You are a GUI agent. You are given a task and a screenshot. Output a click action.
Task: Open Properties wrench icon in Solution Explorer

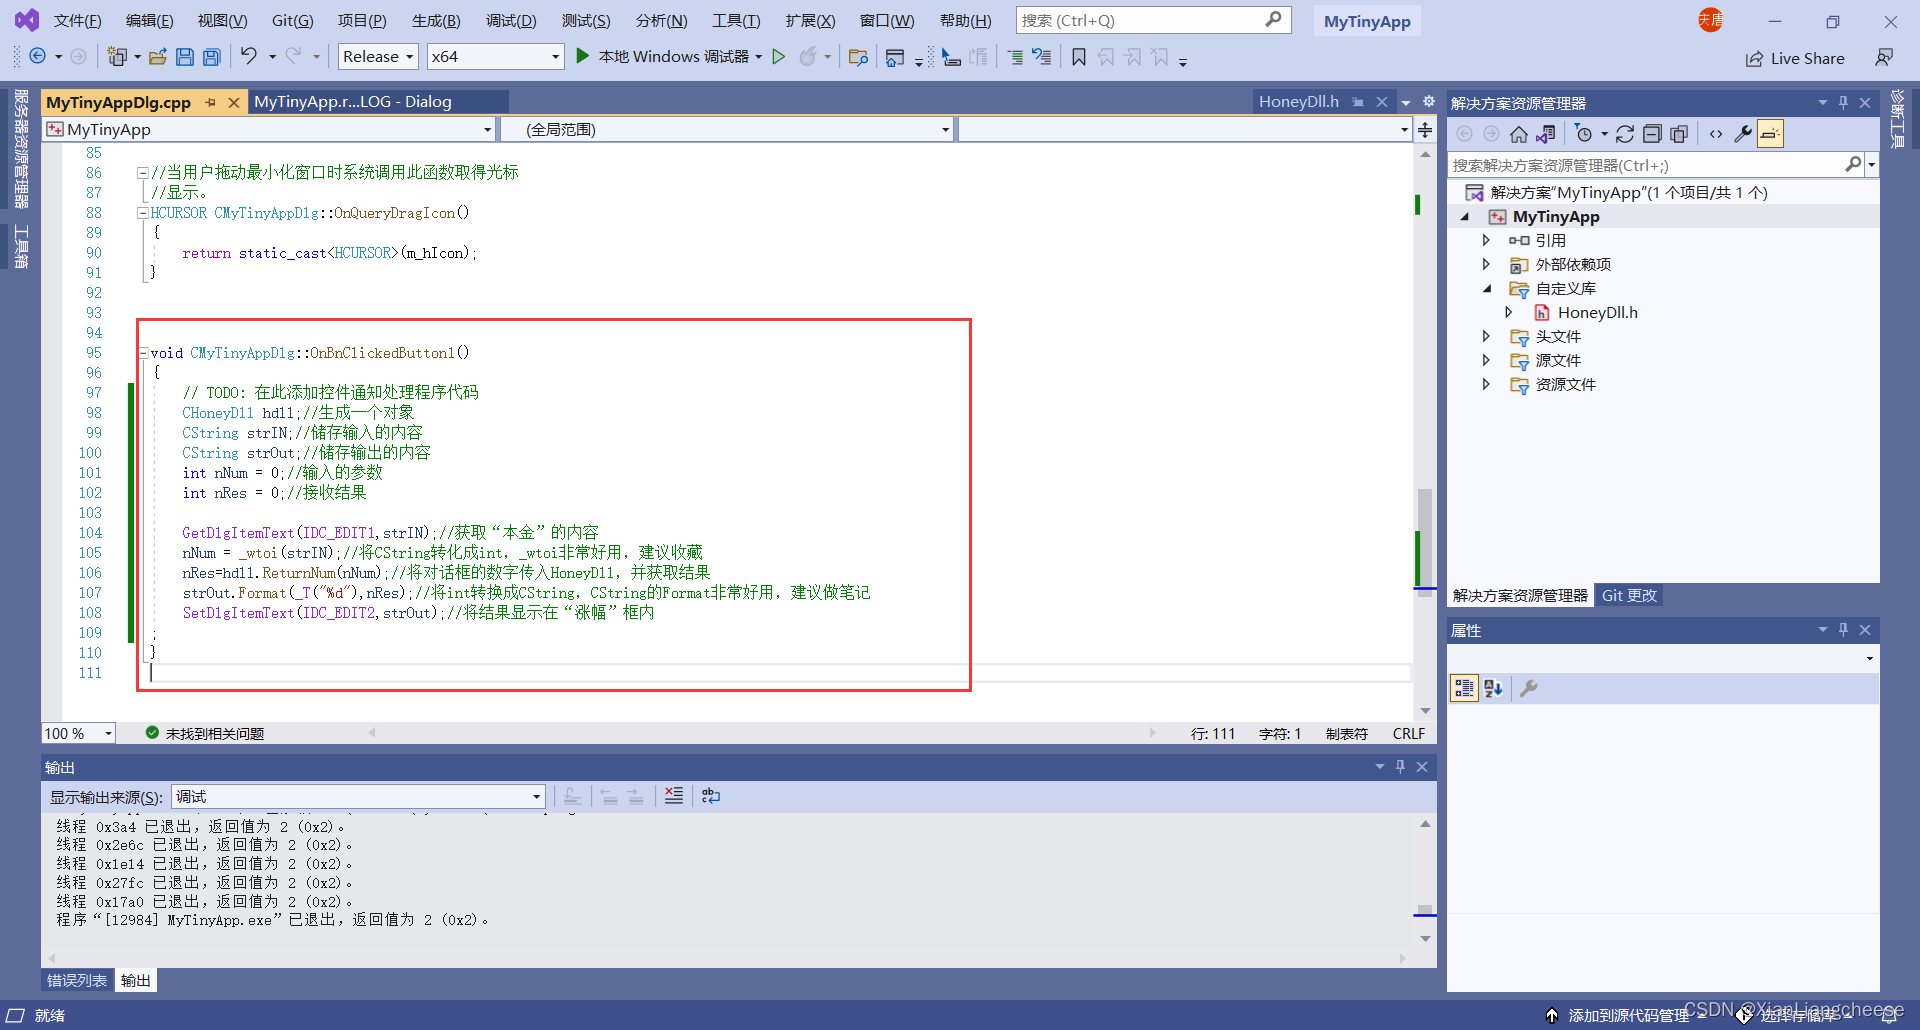coord(1743,134)
